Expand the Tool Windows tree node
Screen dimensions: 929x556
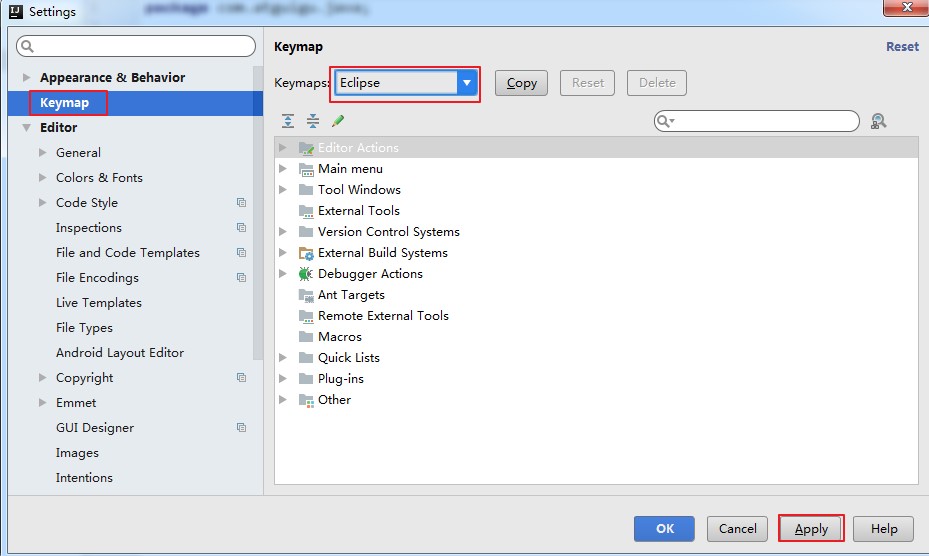pos(283,190)
